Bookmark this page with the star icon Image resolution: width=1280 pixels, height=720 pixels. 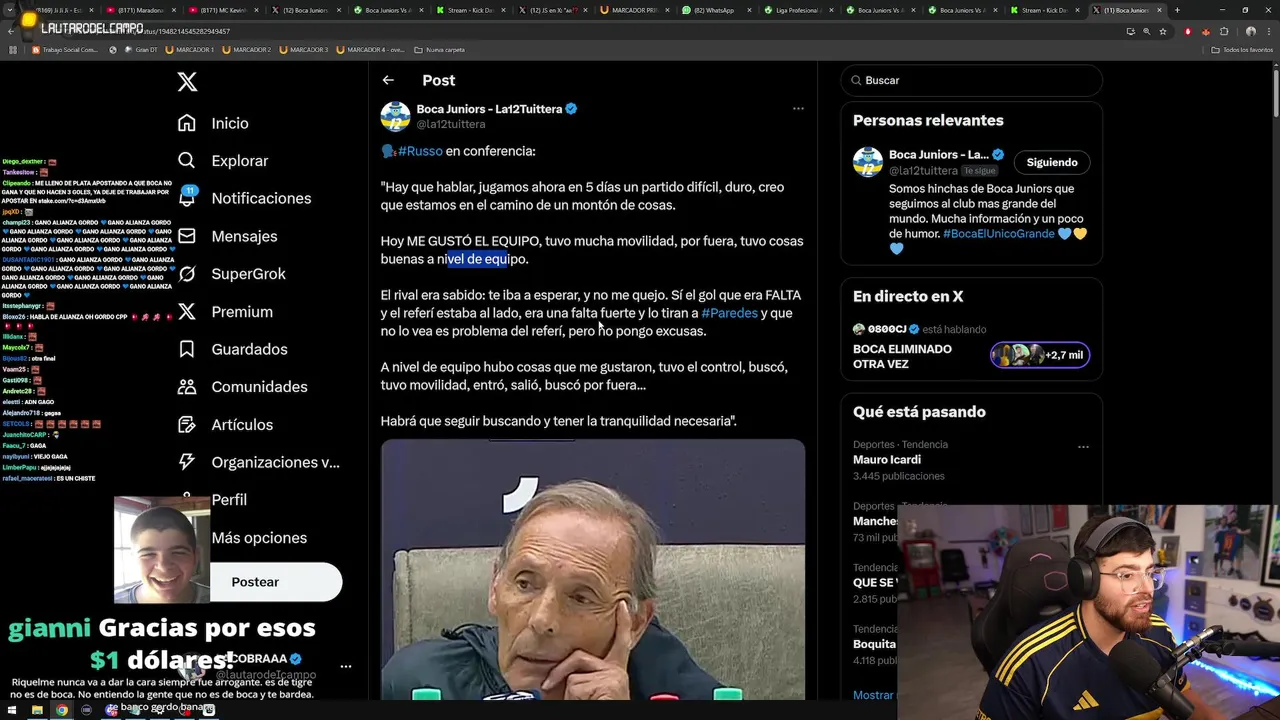(1163, 31)
